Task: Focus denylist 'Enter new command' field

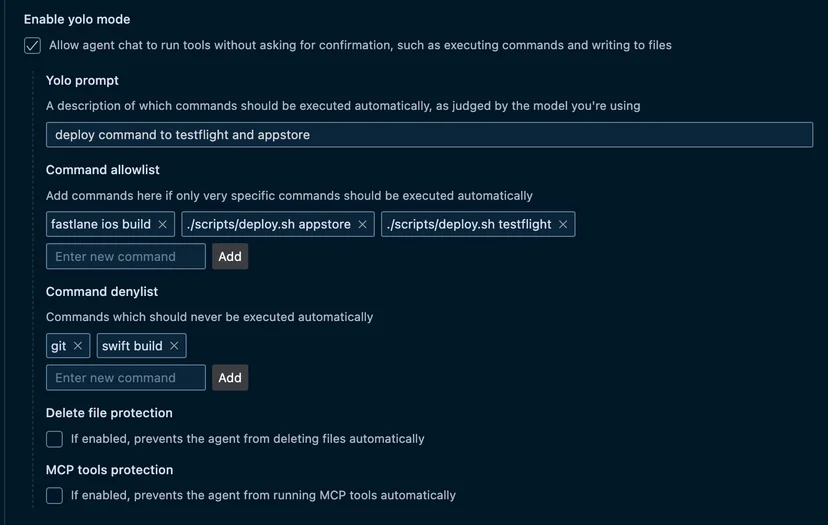Action: click(x=126, y=378)
